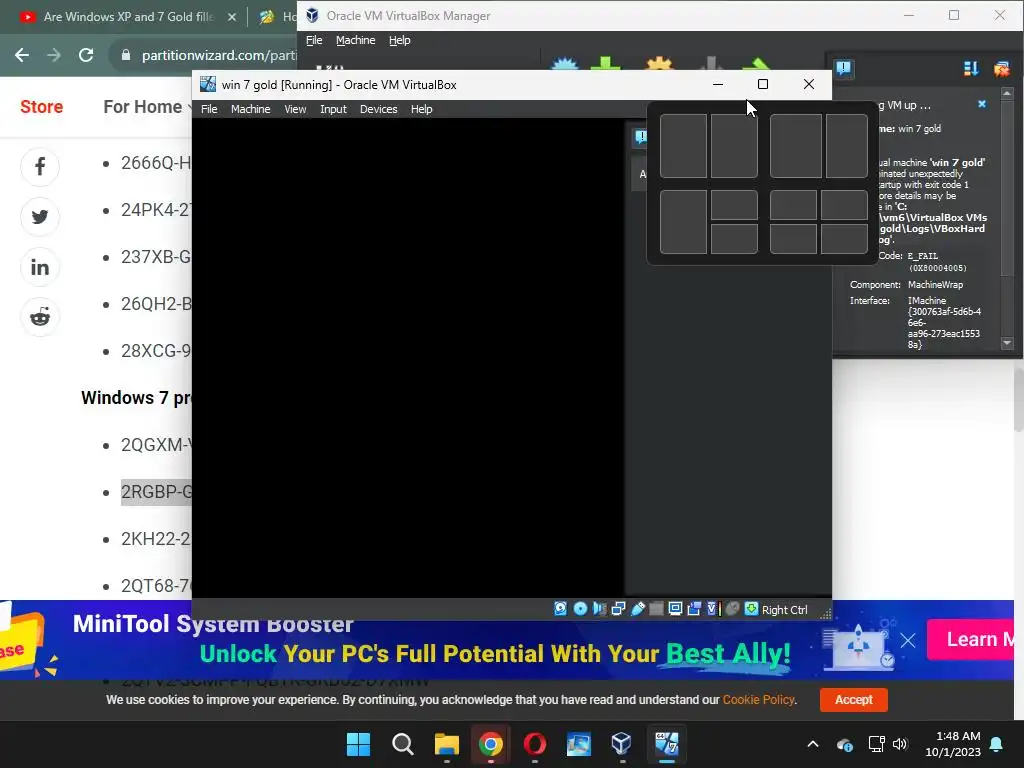Click the keyboard capture indicator beside Right Ctrl

[752, 609]
